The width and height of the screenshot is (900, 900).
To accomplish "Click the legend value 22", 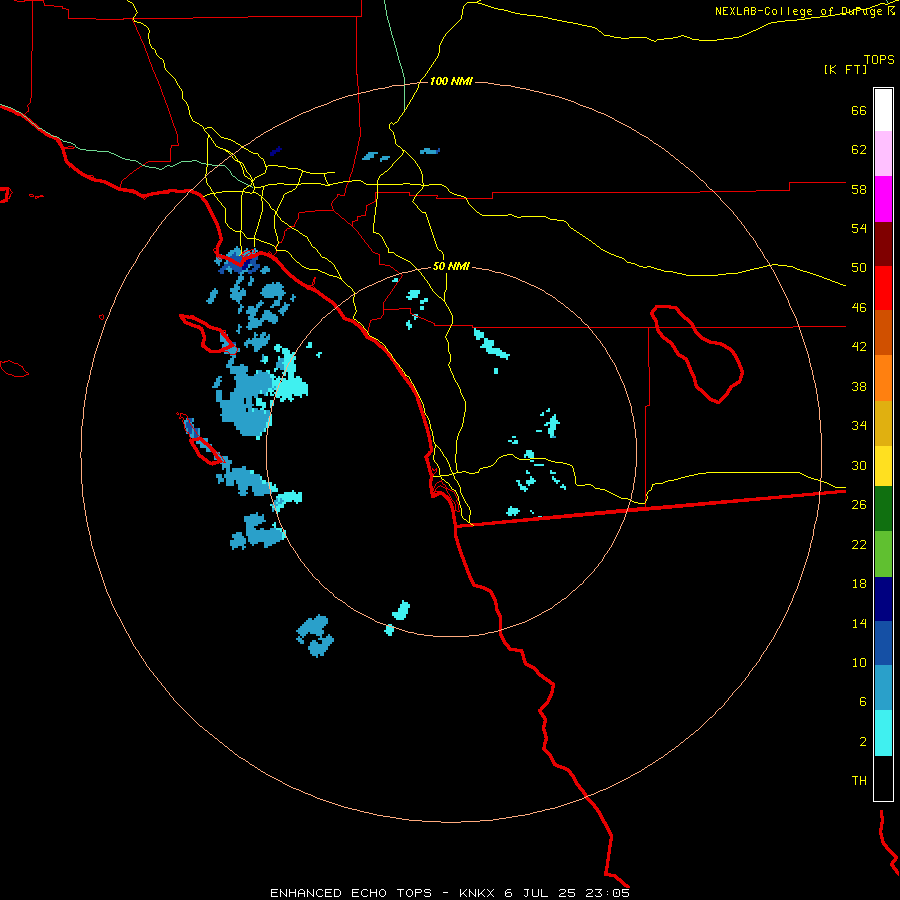I will point(859,544).
